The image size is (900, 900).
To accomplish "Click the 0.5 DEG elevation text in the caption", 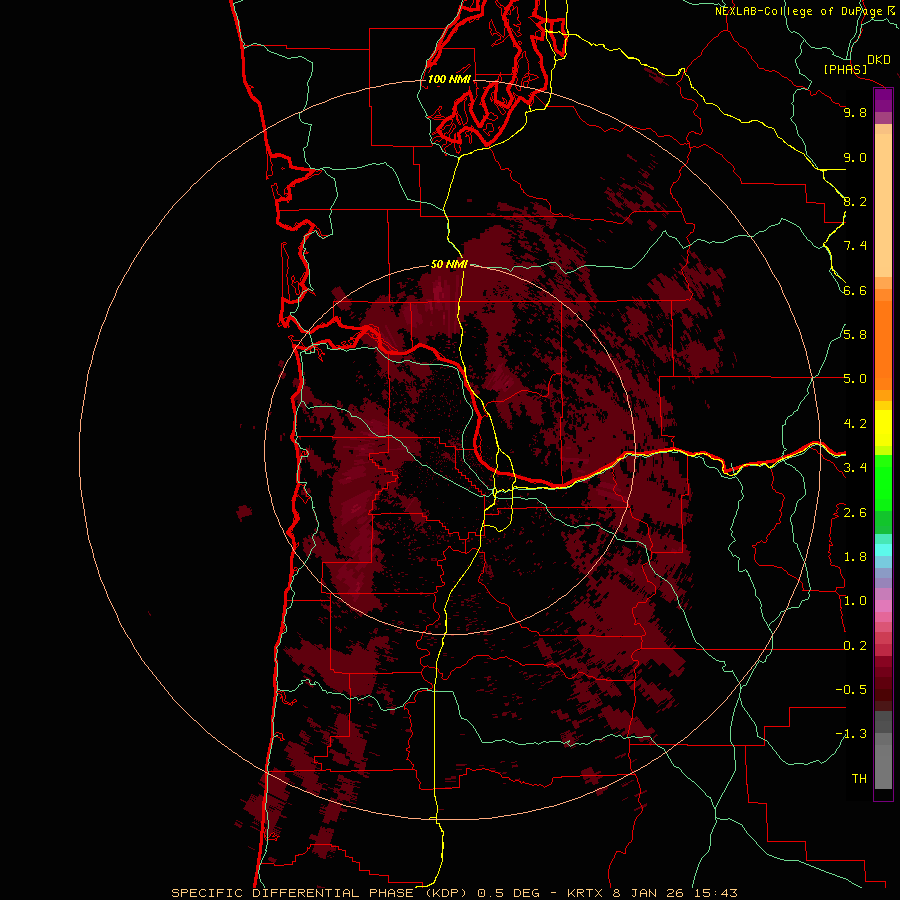I will coord(509,893).
